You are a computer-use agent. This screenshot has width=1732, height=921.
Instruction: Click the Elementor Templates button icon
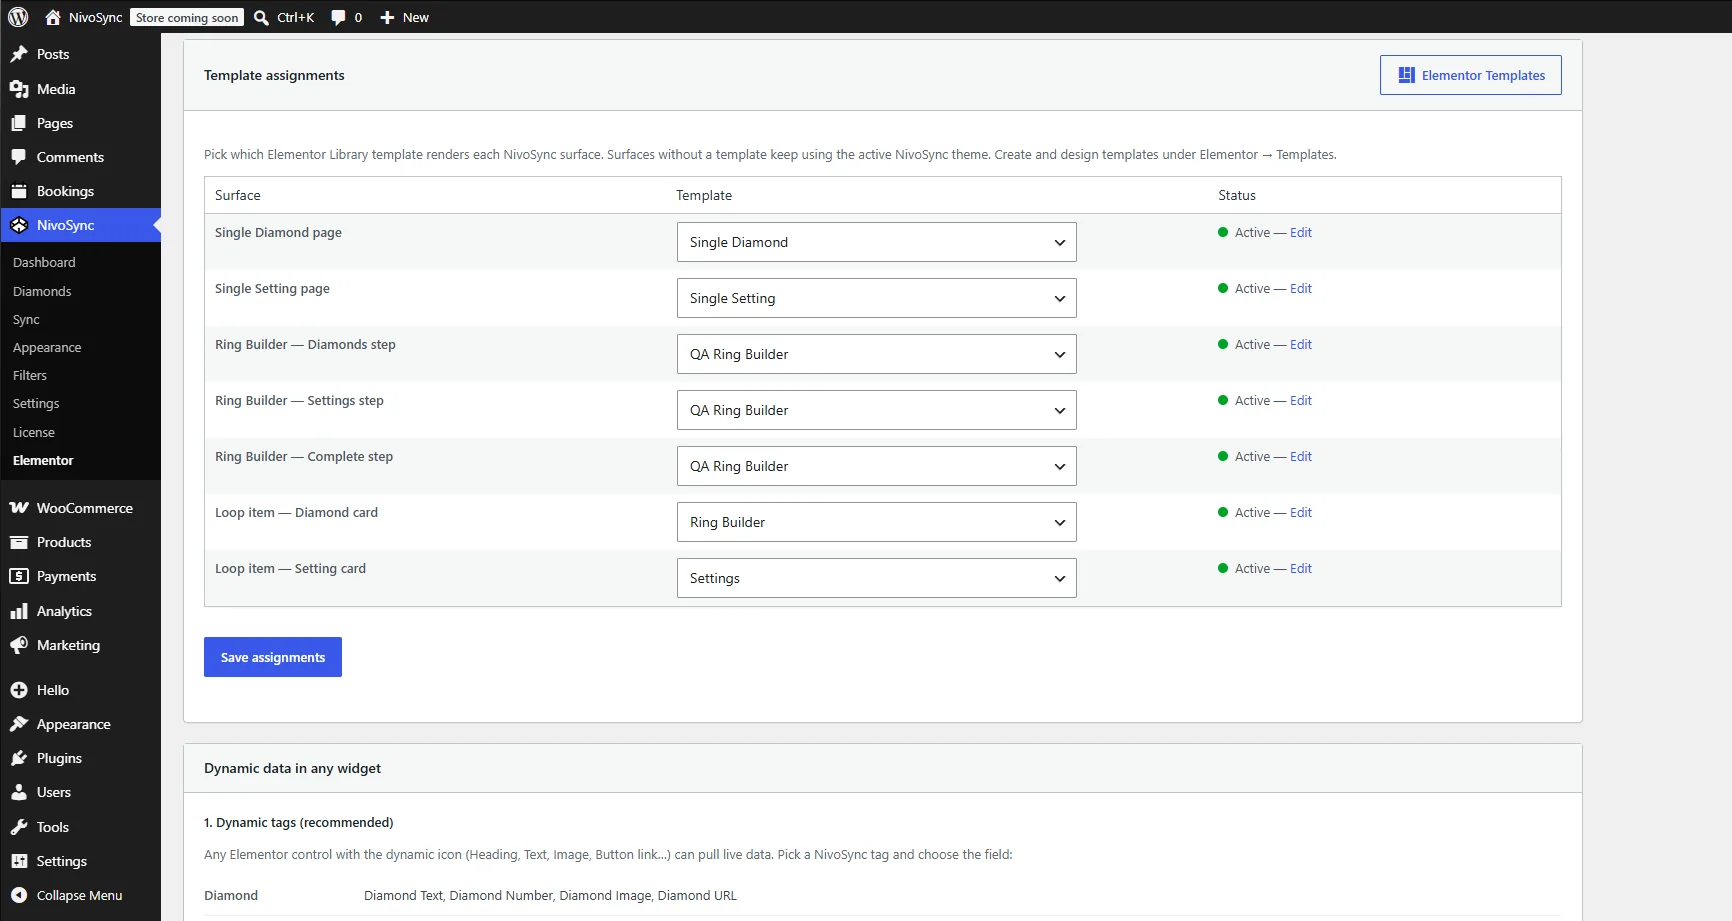point(1407,75)
